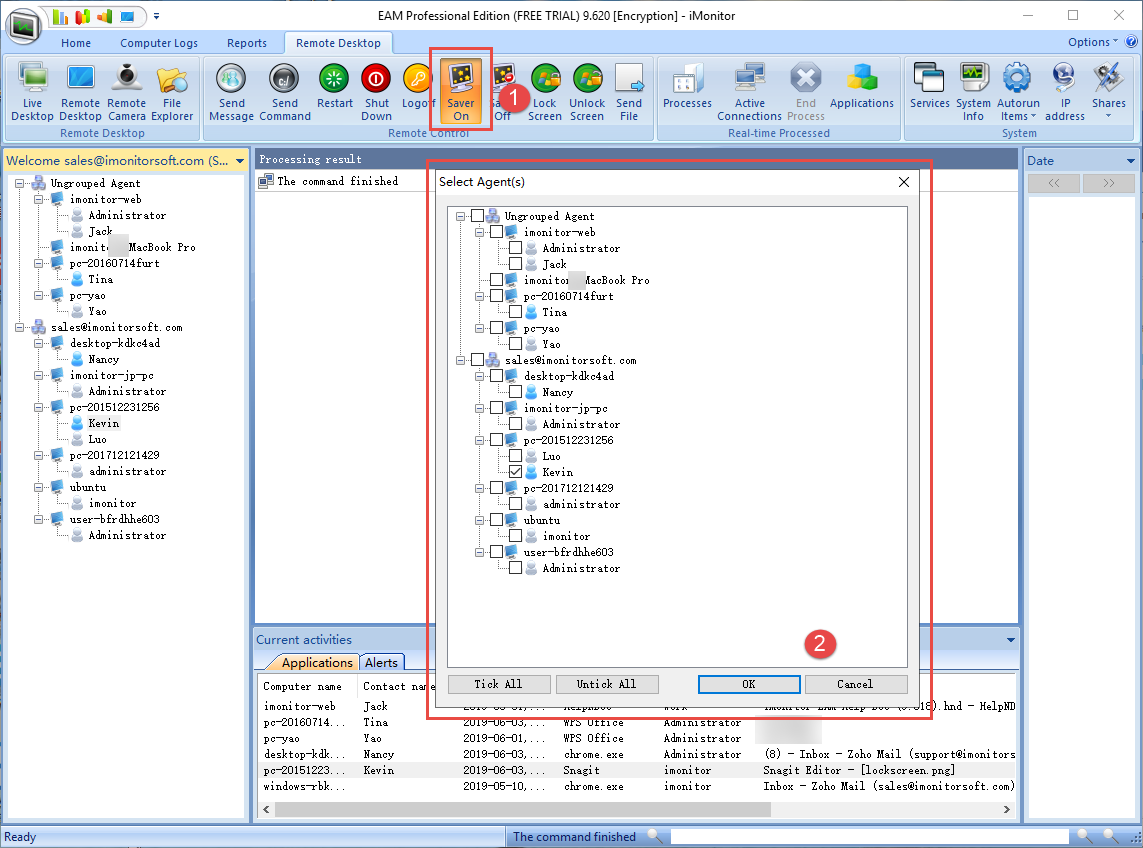This screenshot has width=1143, height=848.
Task: Show System Info
Action: [x=973, y=92]
